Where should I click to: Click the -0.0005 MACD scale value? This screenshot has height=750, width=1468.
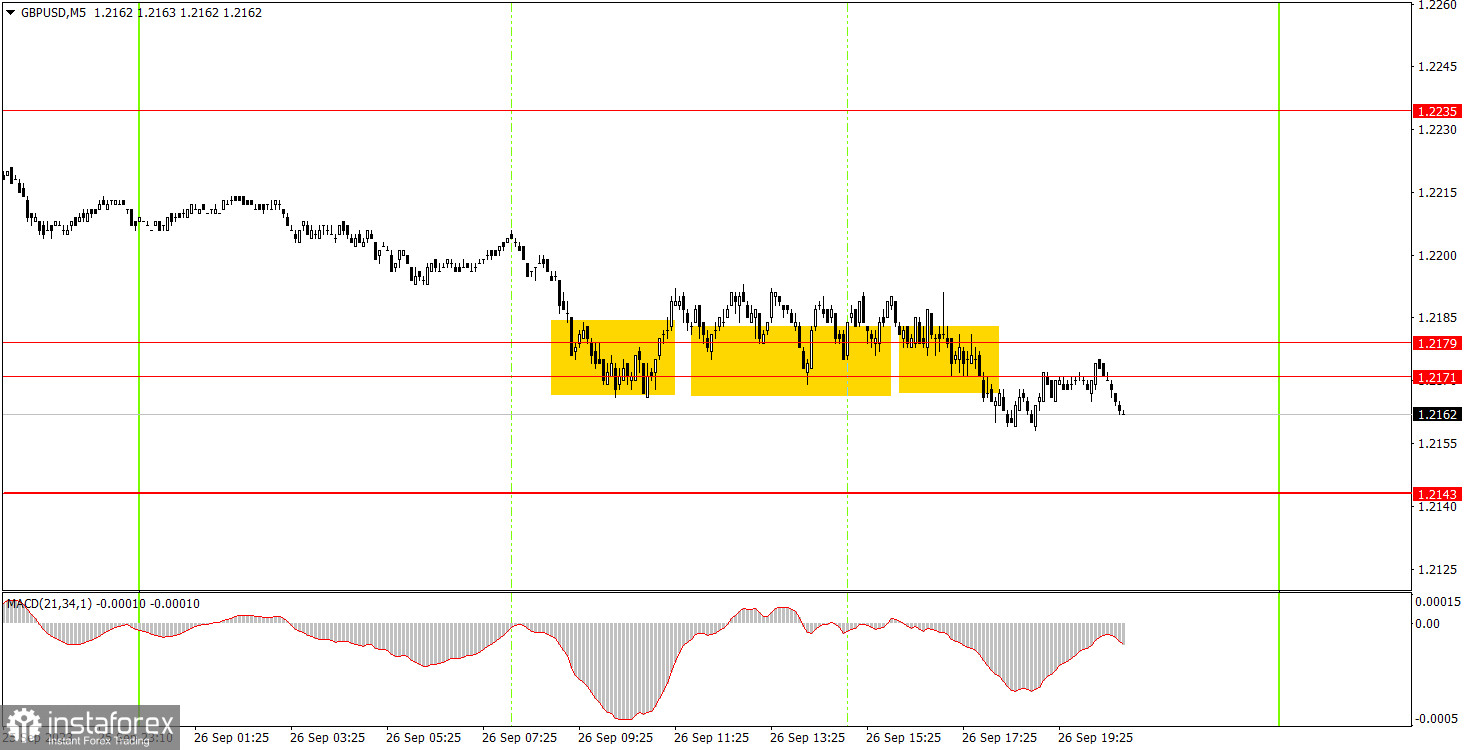[x=1437, y=720]
